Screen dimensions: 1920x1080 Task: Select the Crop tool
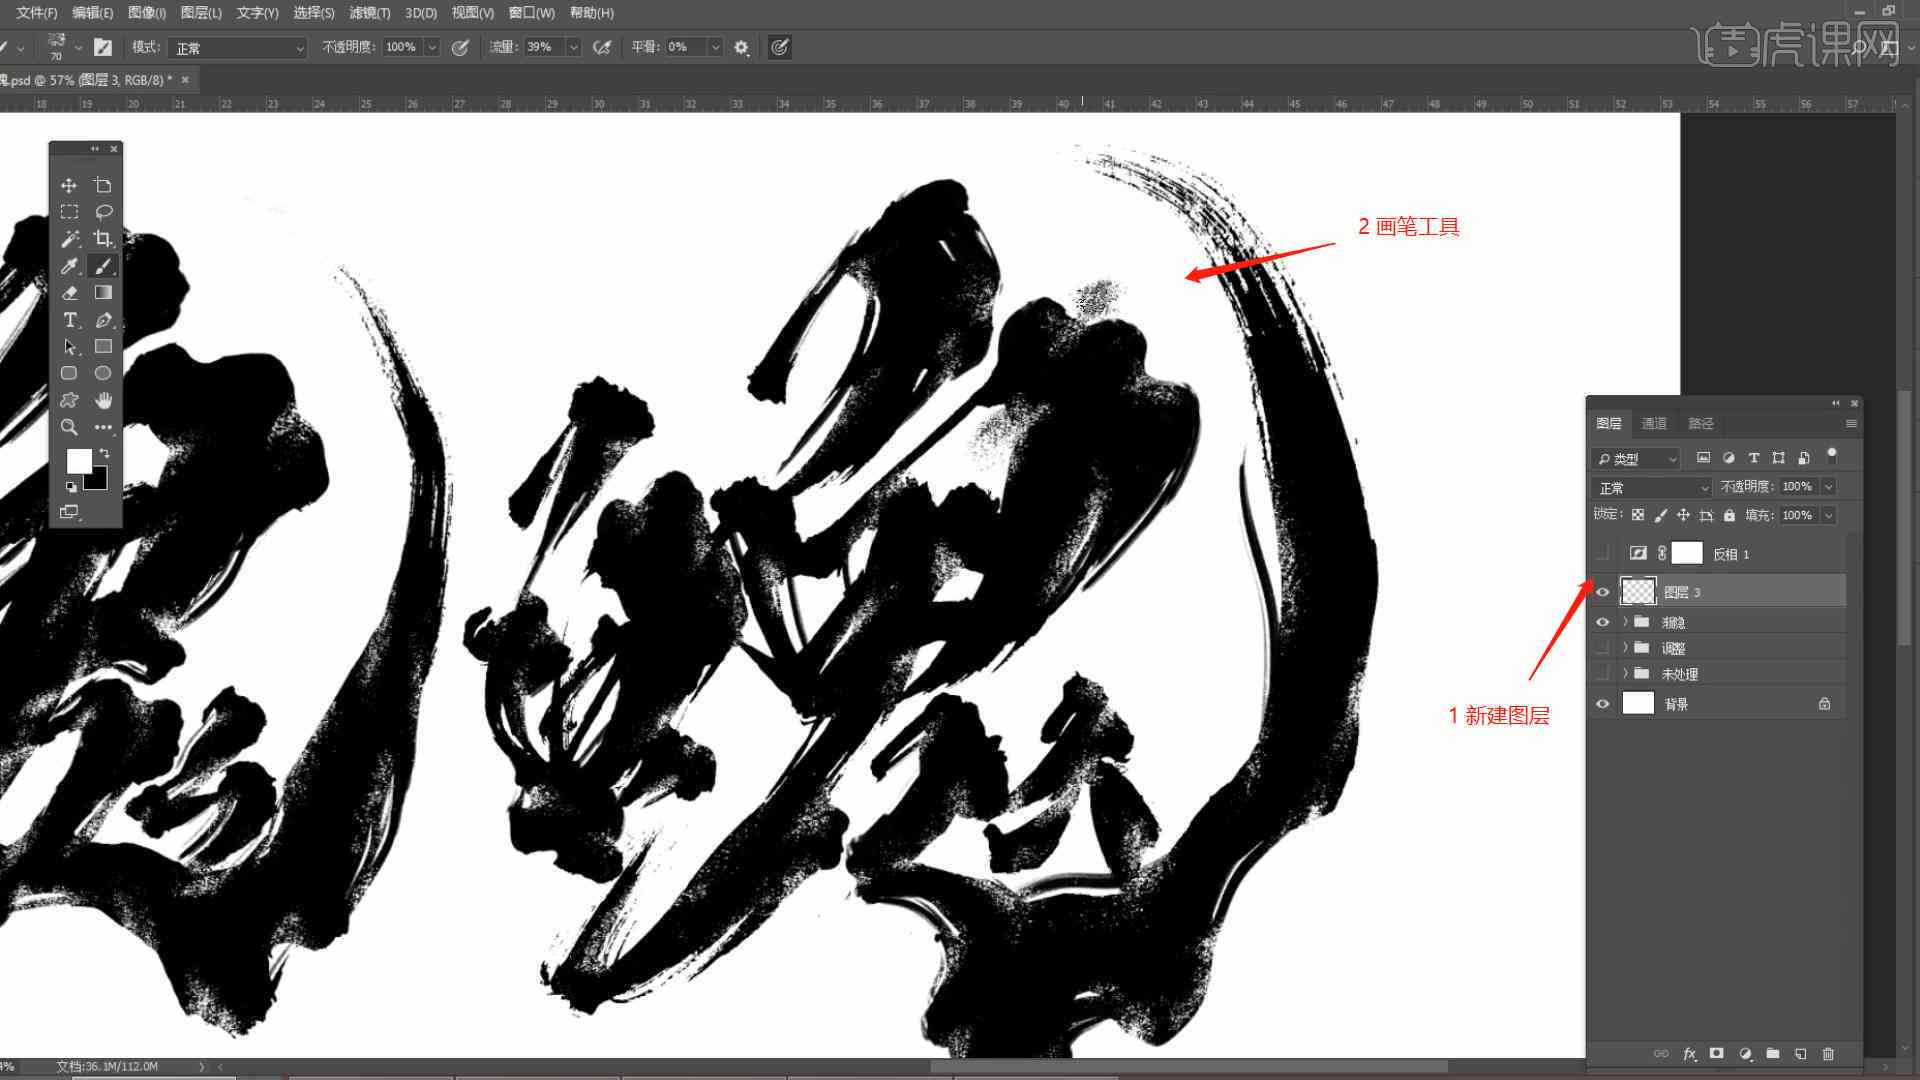coord(103,239)
